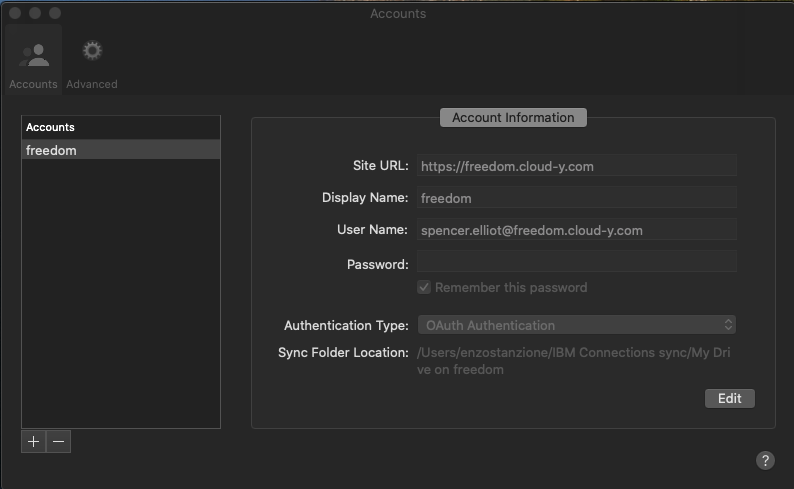Screen dimensions: 794x489
Task: Toggle Remember this password checkbox
Action: pyautogui.click(x=425, y=287)
